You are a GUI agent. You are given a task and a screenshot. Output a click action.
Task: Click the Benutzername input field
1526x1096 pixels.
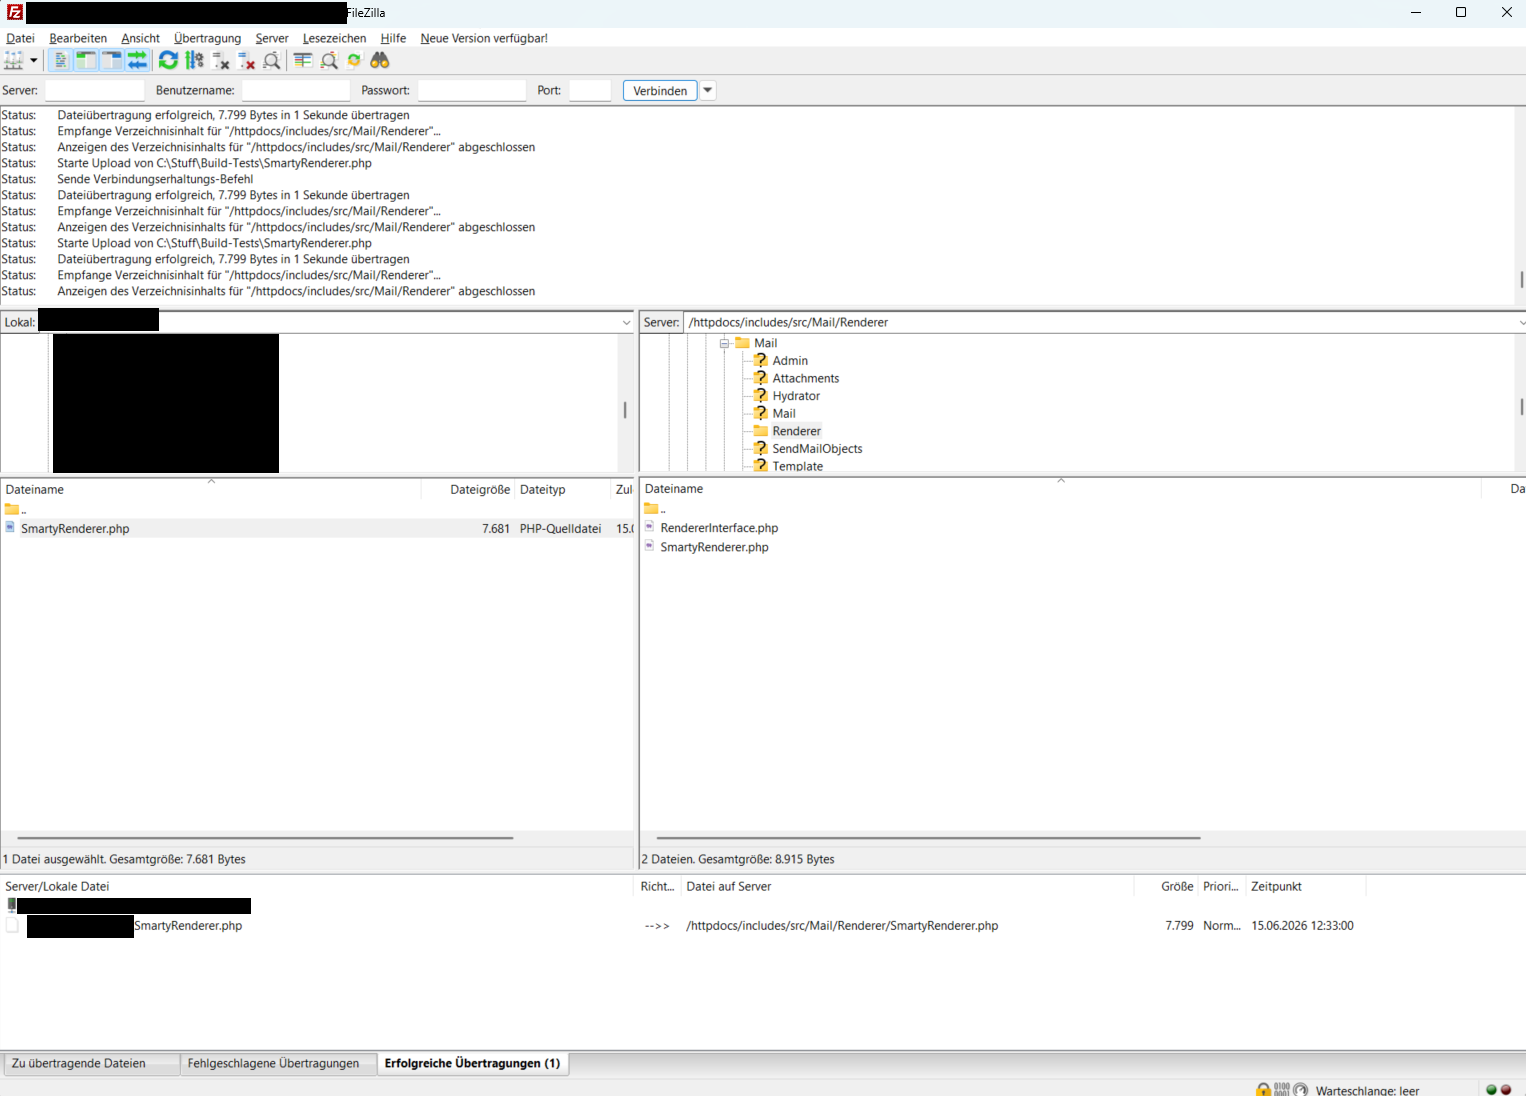pyautogui.click(x=296, y=90)
